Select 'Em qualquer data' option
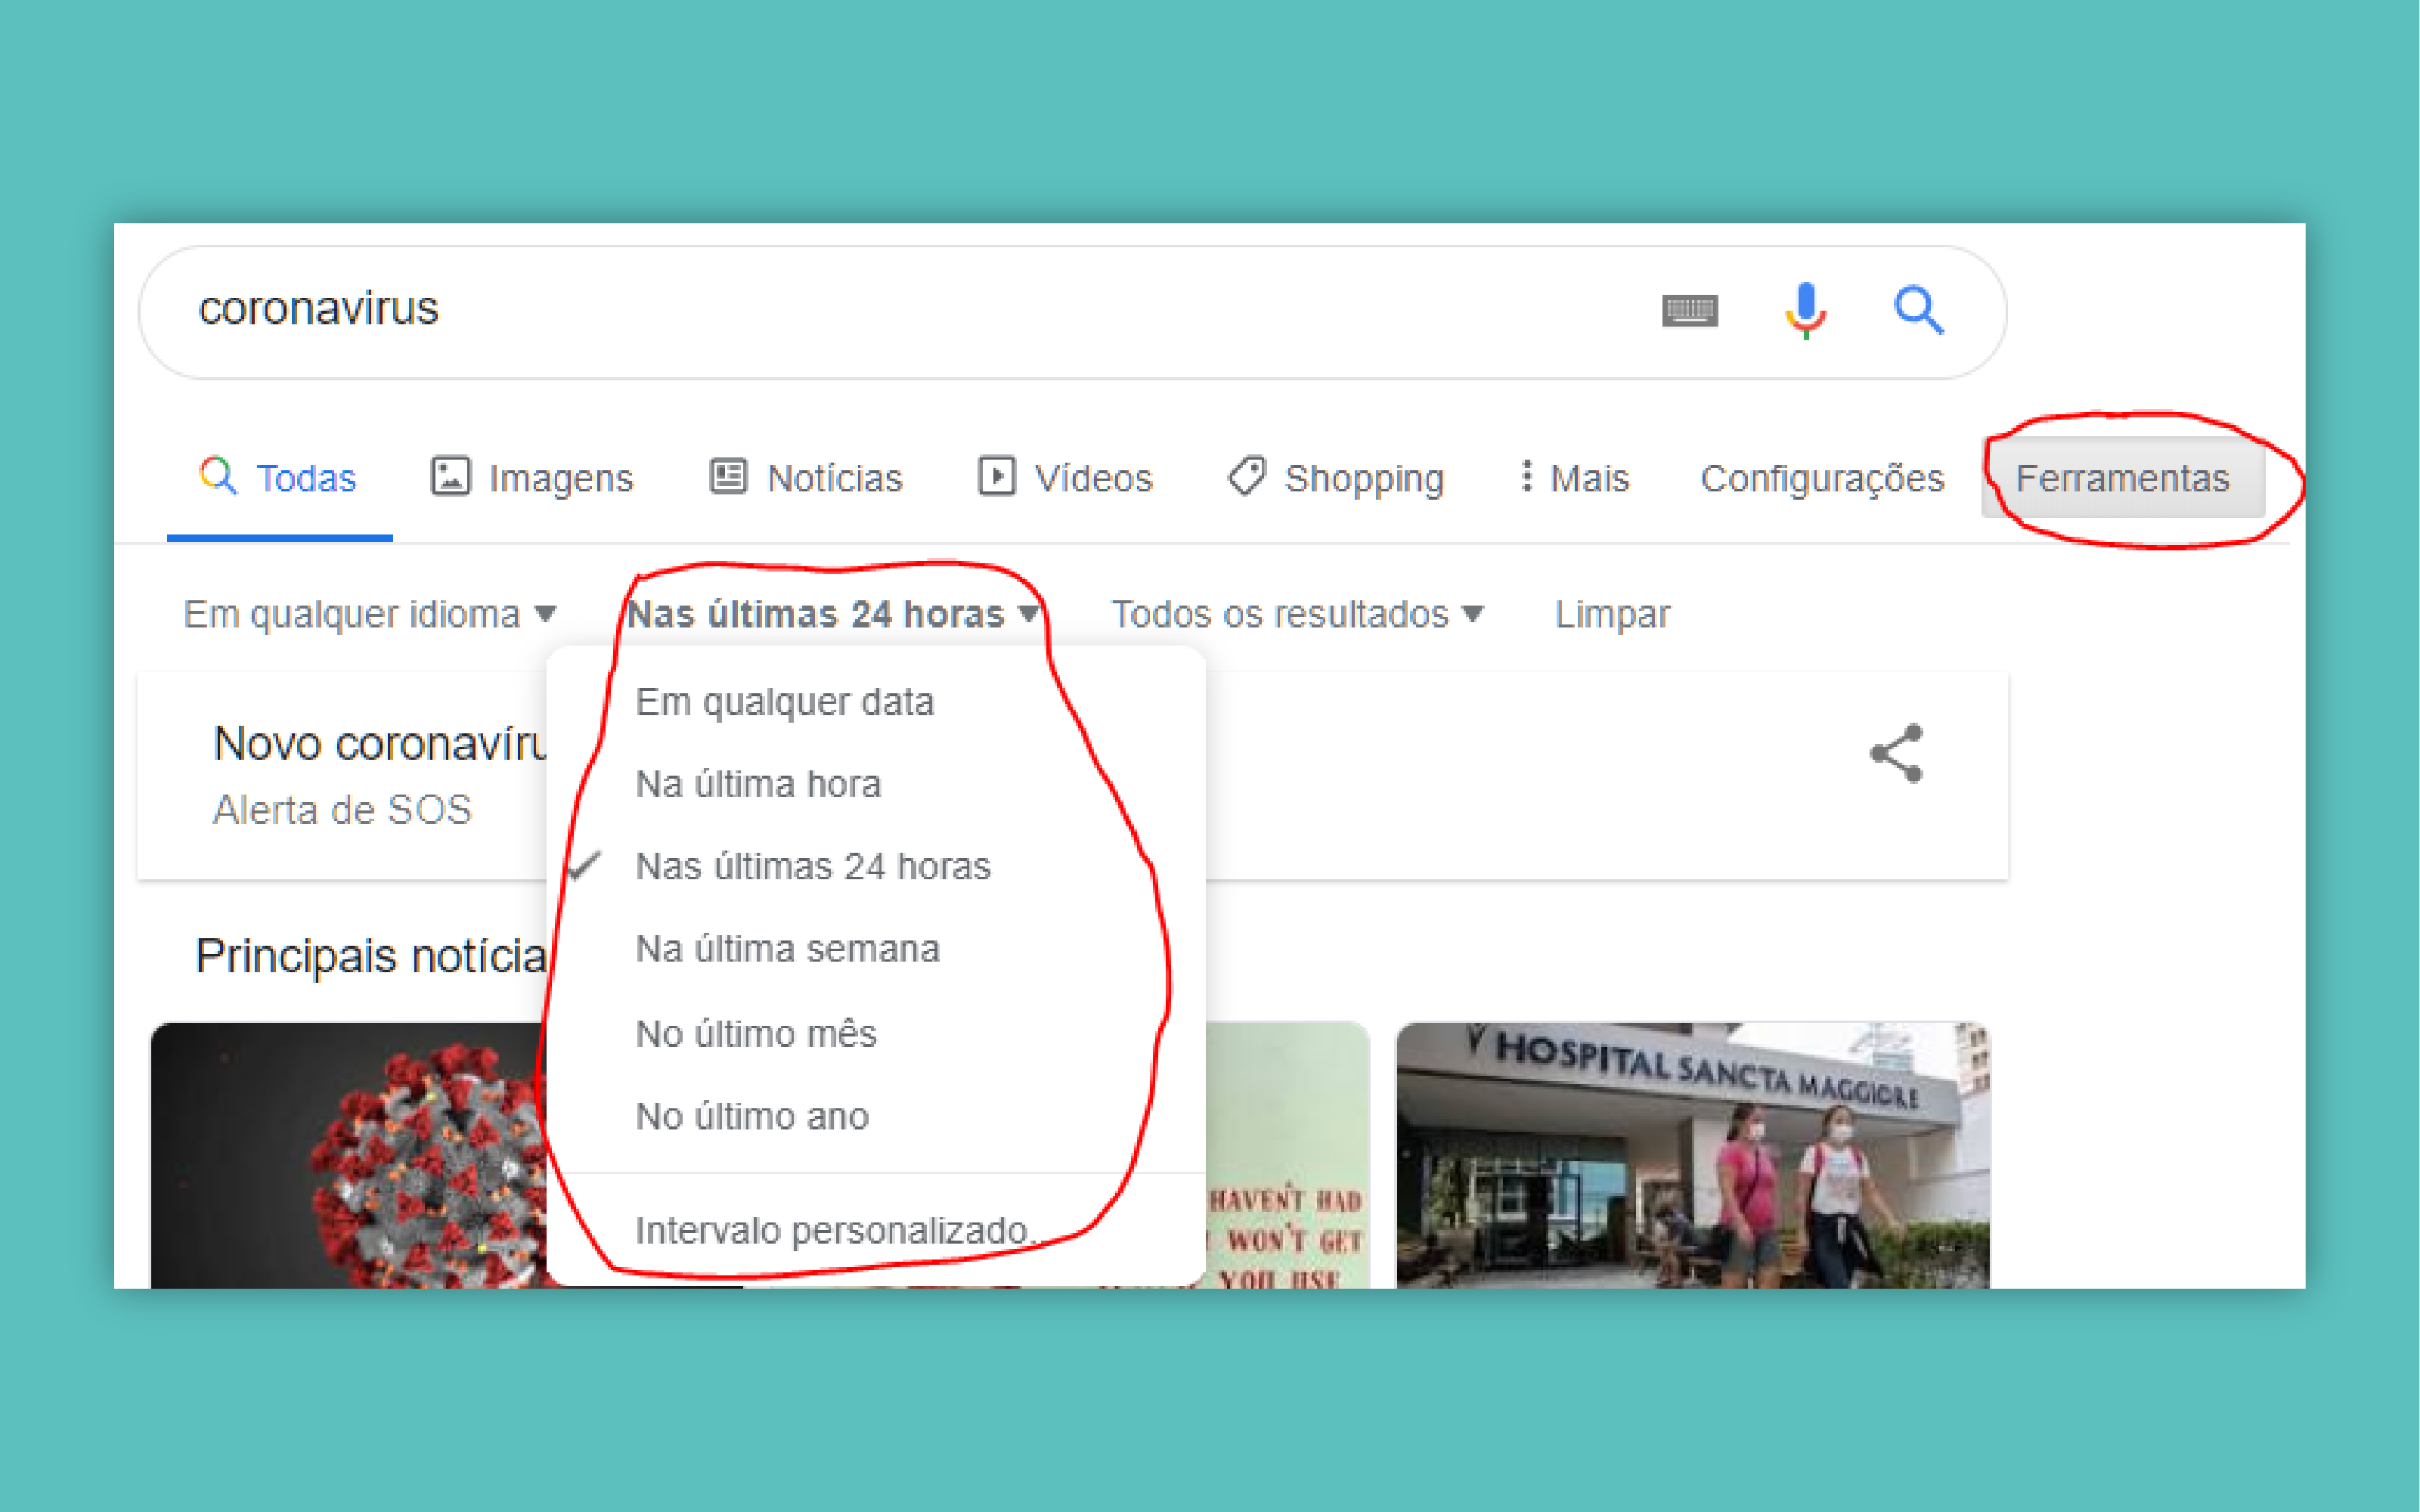The image size is (2420, 1512). [785, 702]
